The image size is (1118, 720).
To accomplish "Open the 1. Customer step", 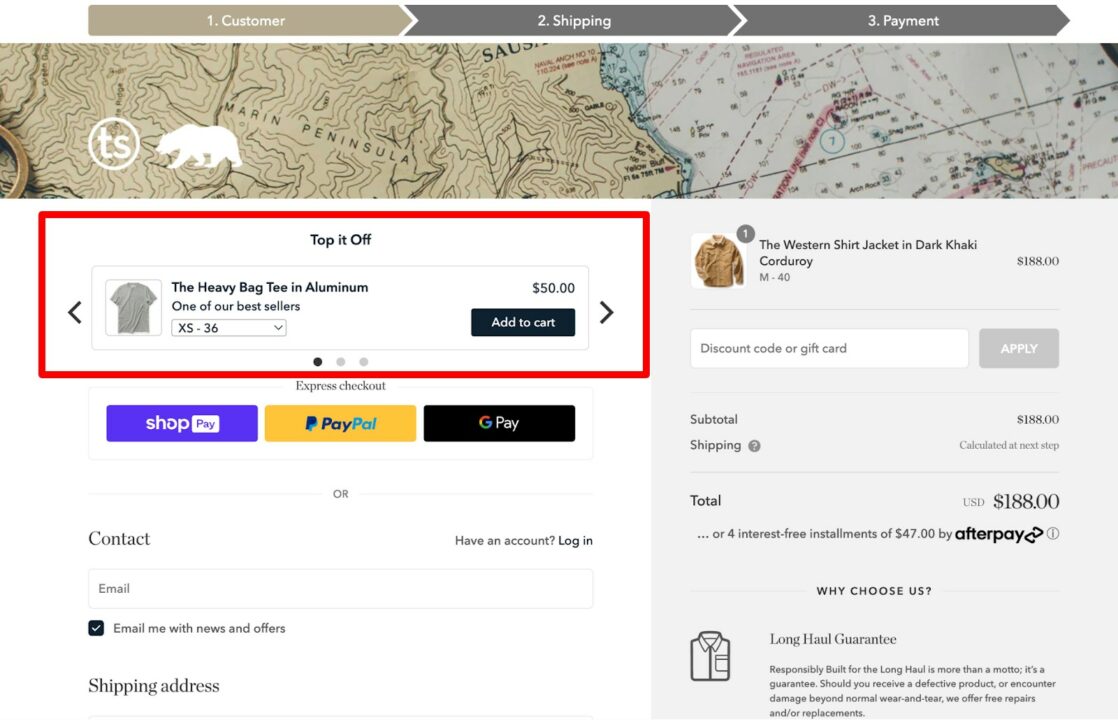I will (246, 21).
